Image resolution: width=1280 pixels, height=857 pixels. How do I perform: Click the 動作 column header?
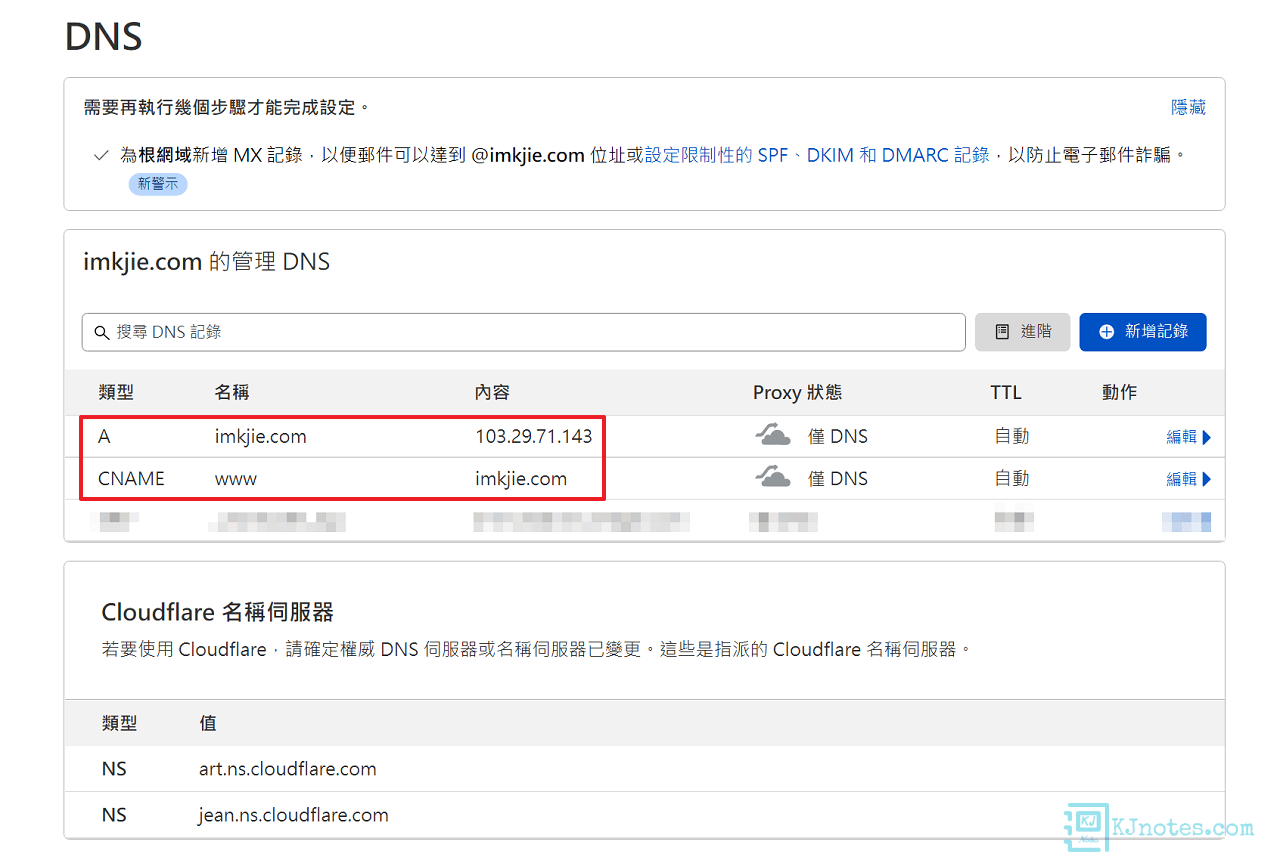(x=1120, y=393)
